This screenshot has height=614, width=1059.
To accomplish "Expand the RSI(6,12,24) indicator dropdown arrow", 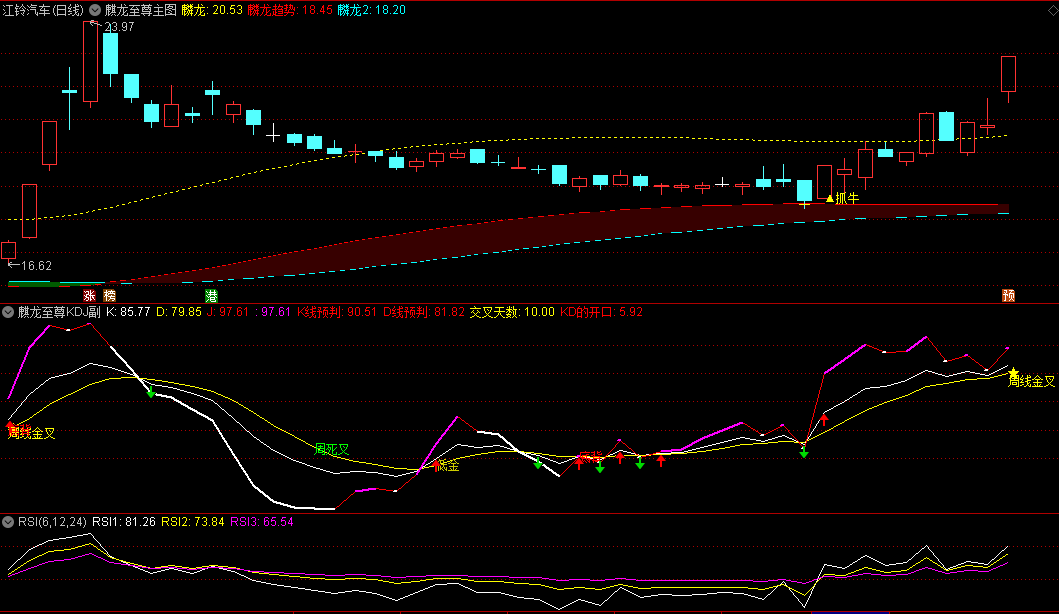I will 8,522.
